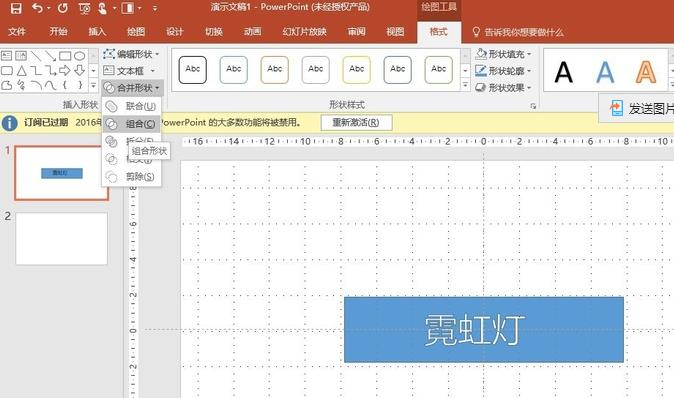Image resolution: width=674 pixels, height=398 pixels.
Task: Select the rounded rectangle shape
Action: tap(6, 70)
